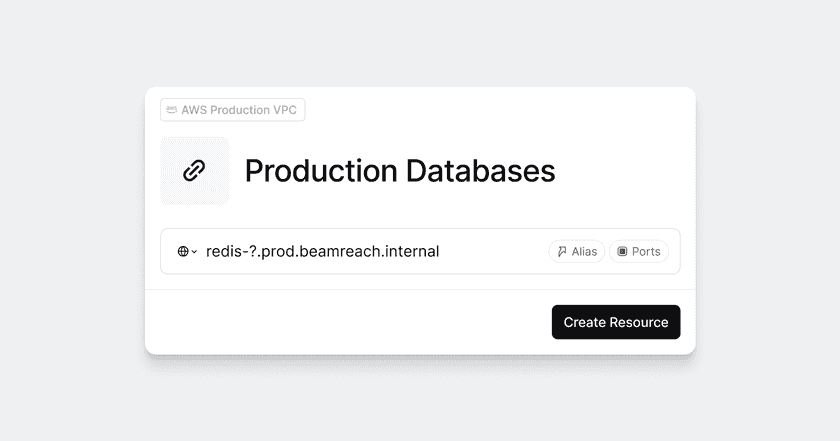Select the Production Databases title text
This screenshot has width=840, height=441.
399,171
